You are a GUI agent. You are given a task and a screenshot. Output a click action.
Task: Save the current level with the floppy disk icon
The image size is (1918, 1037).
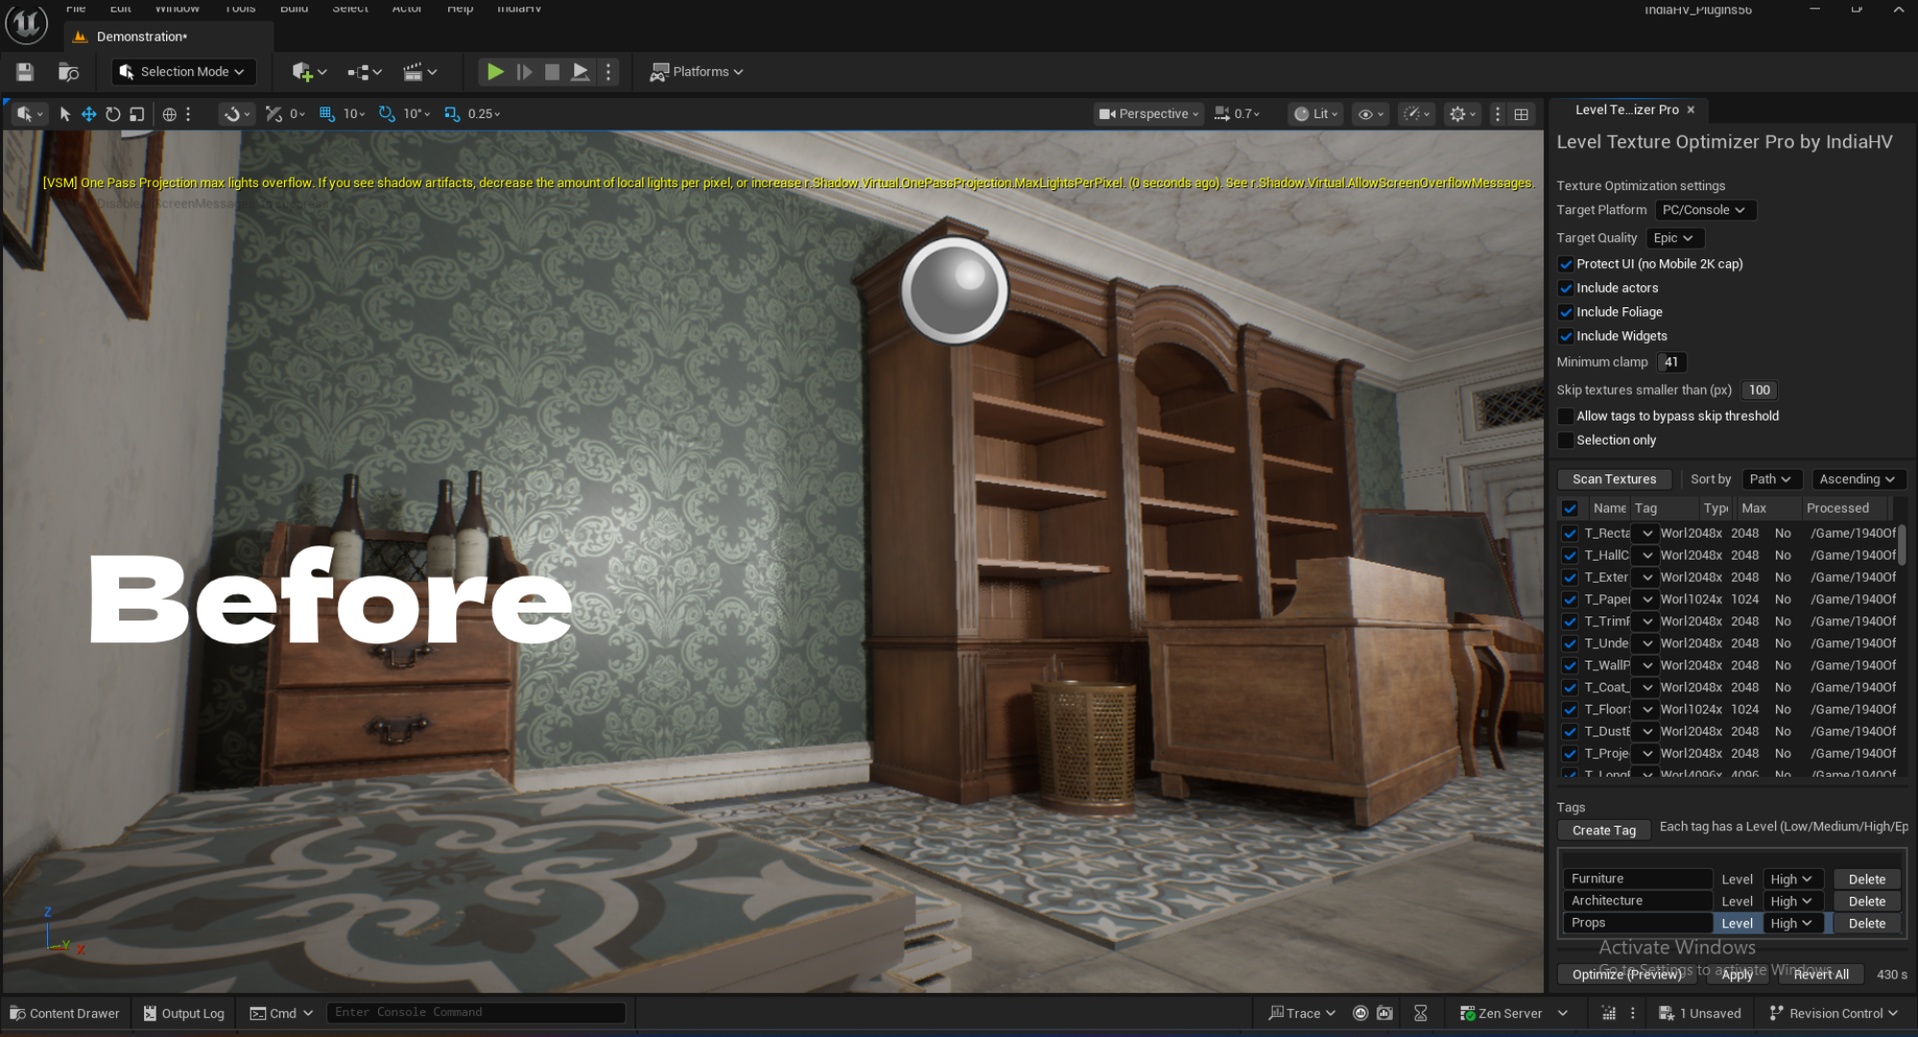[x=25, y=72]
